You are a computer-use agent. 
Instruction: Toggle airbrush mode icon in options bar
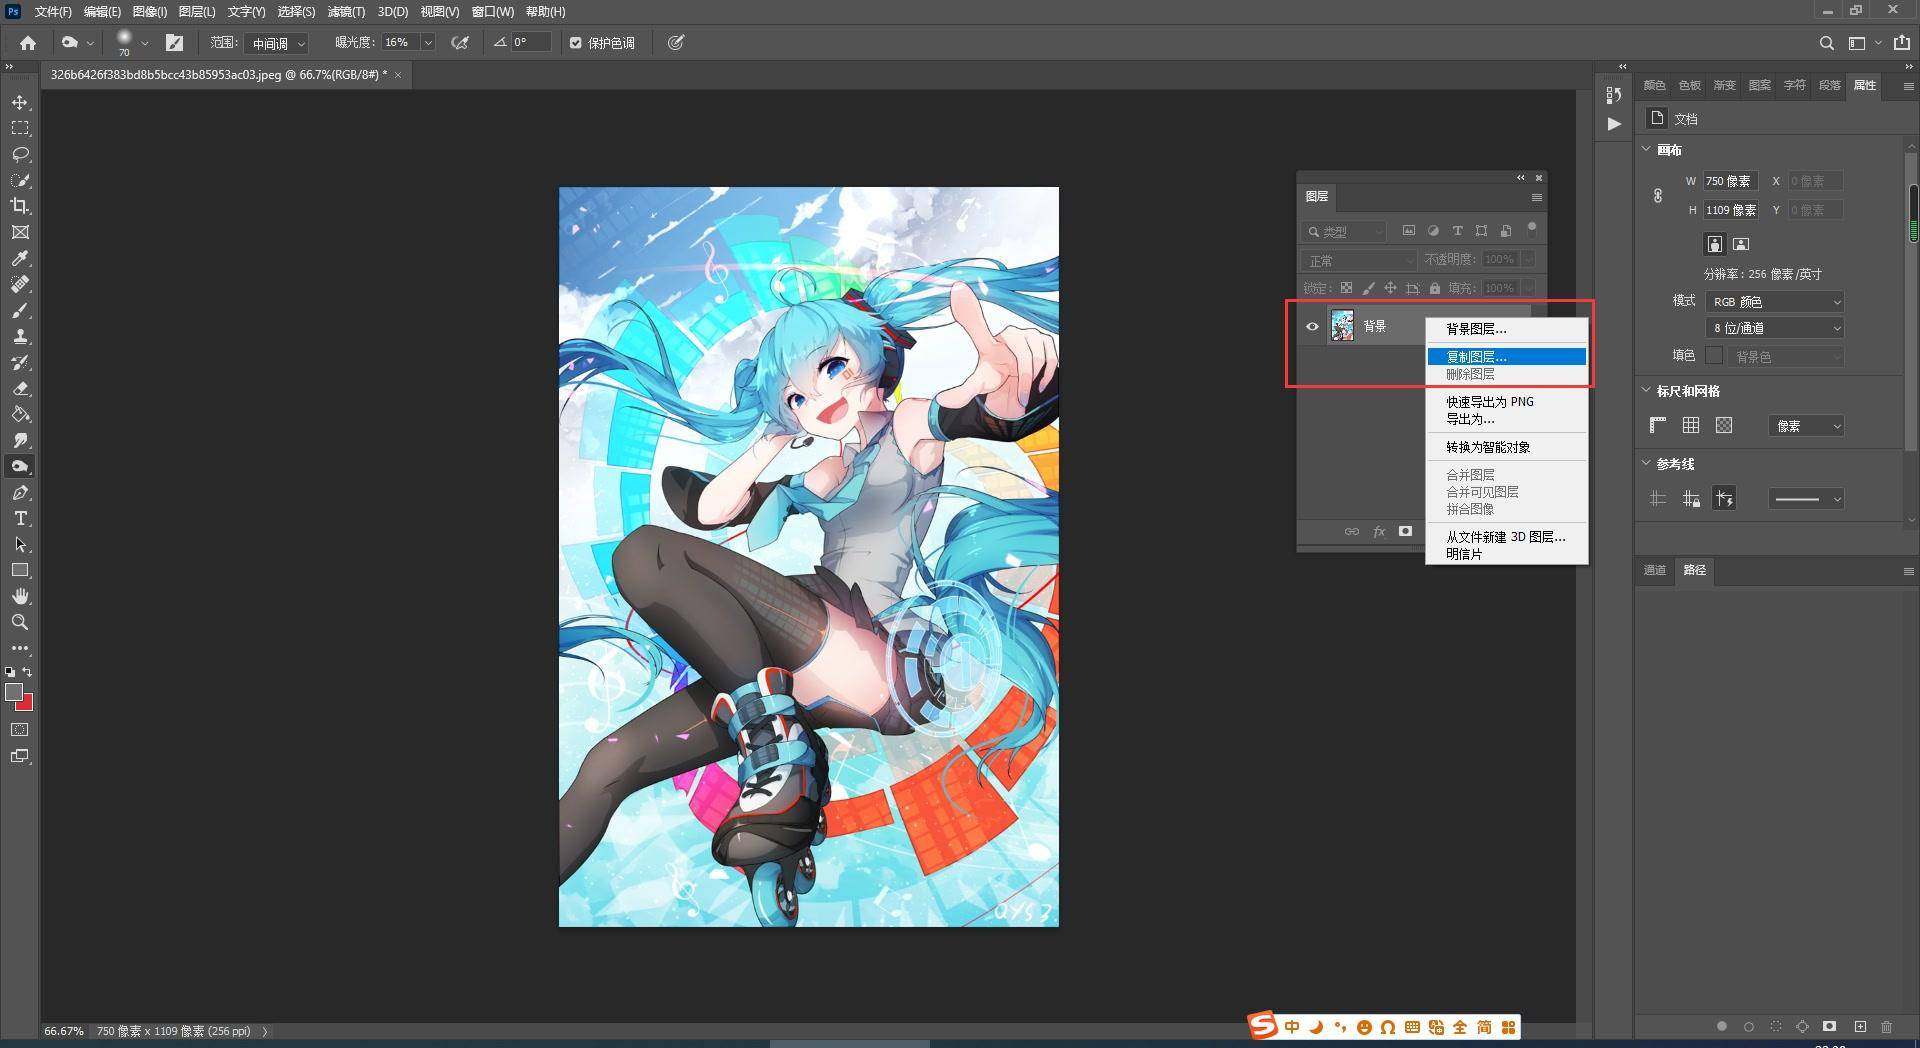tap(460, 43)
